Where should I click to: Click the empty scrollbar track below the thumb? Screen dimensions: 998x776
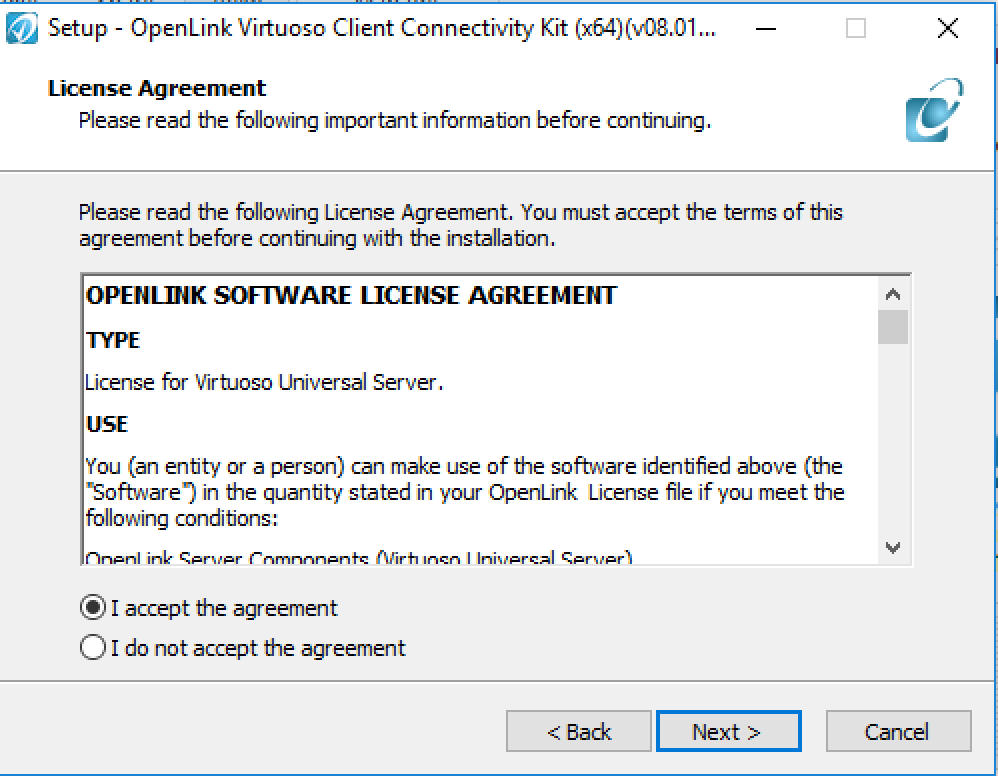click(x=893, y=439)
